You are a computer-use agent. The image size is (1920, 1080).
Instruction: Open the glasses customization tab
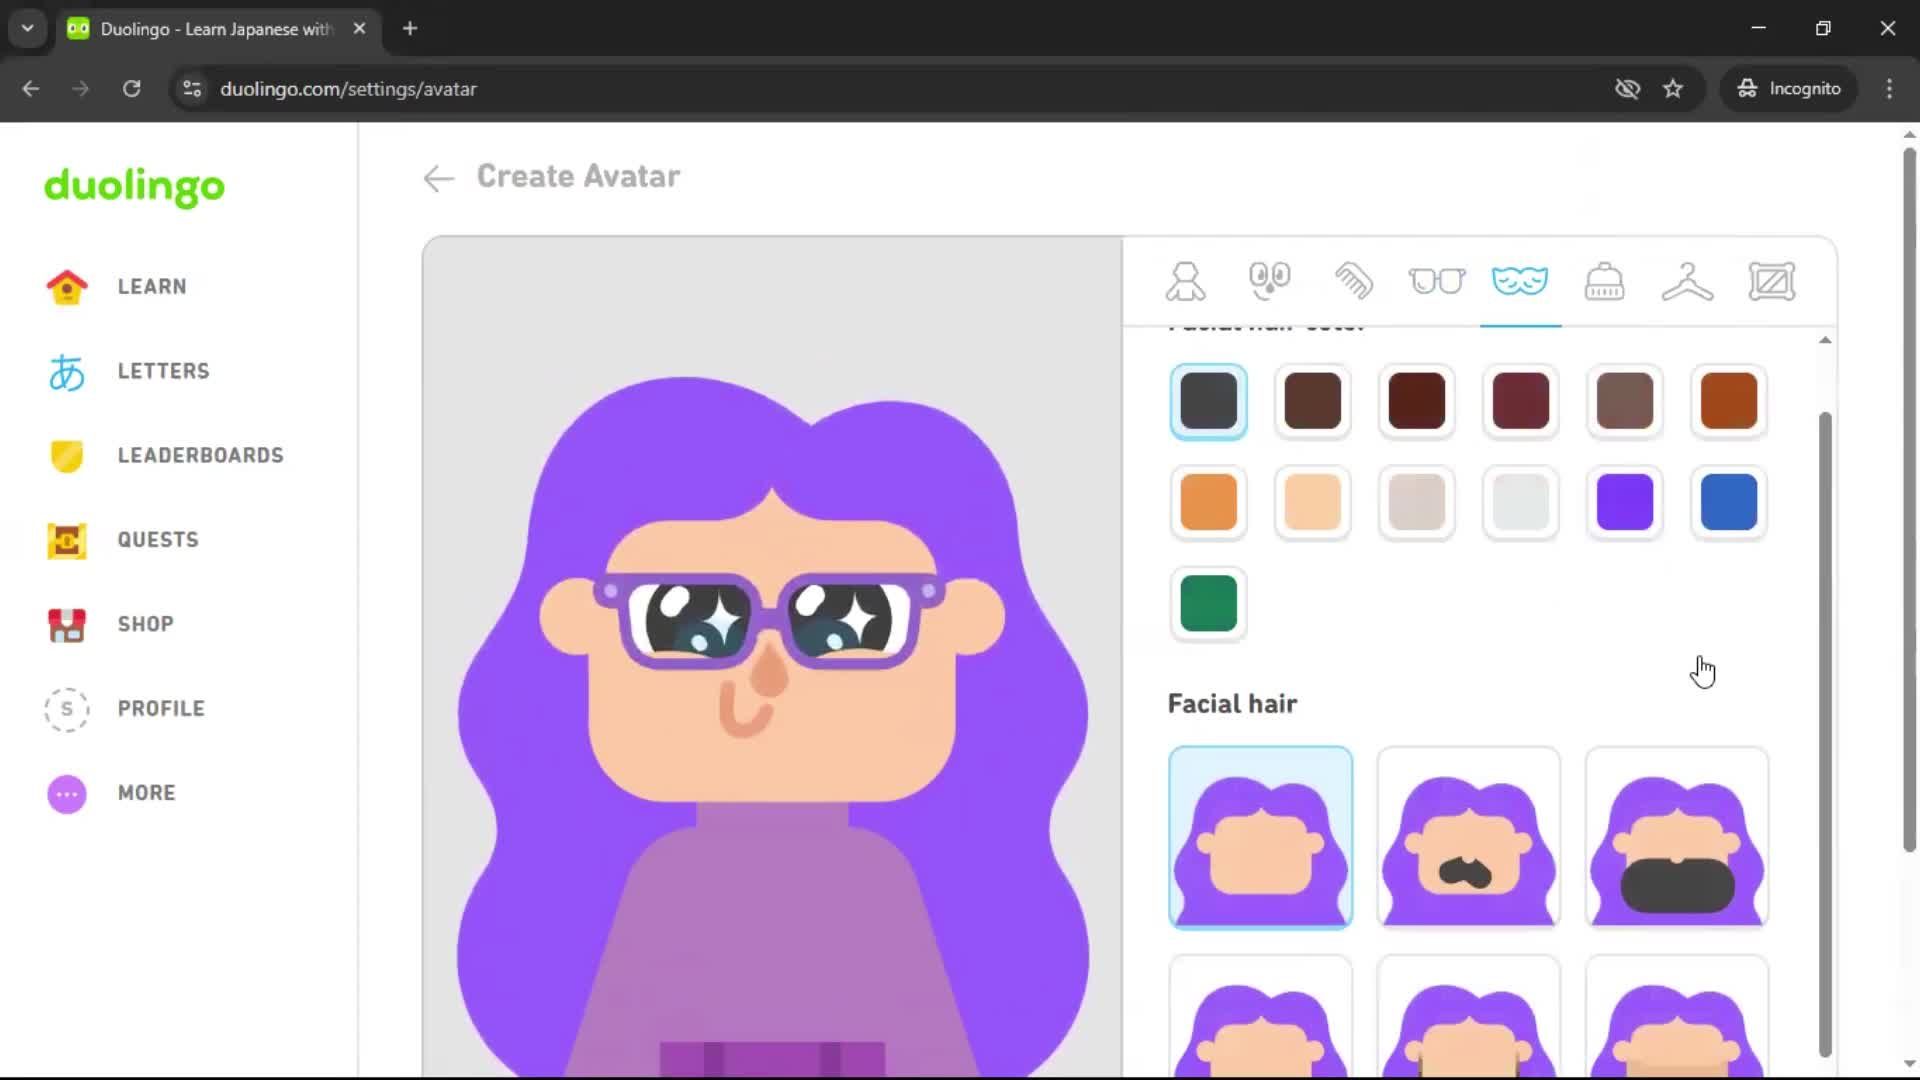pyautogui.click(x=1437, y=281)
